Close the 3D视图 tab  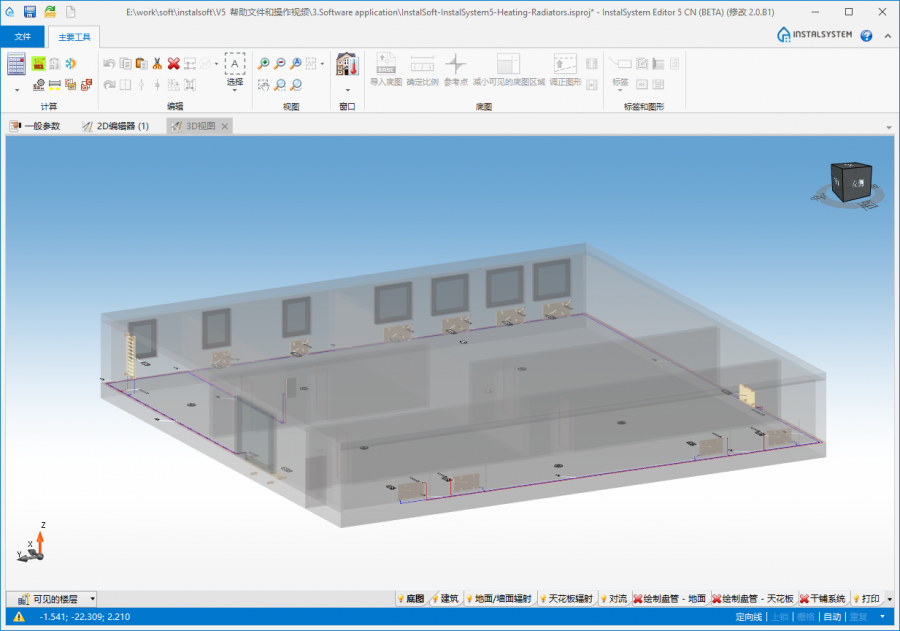pyautogui.click(x=225, y=126)
